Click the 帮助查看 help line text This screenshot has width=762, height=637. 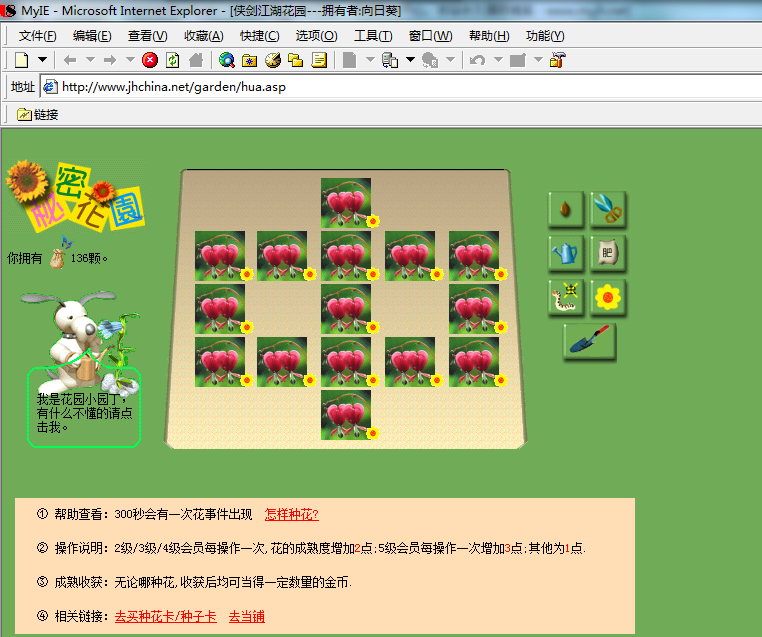point(144,515)
